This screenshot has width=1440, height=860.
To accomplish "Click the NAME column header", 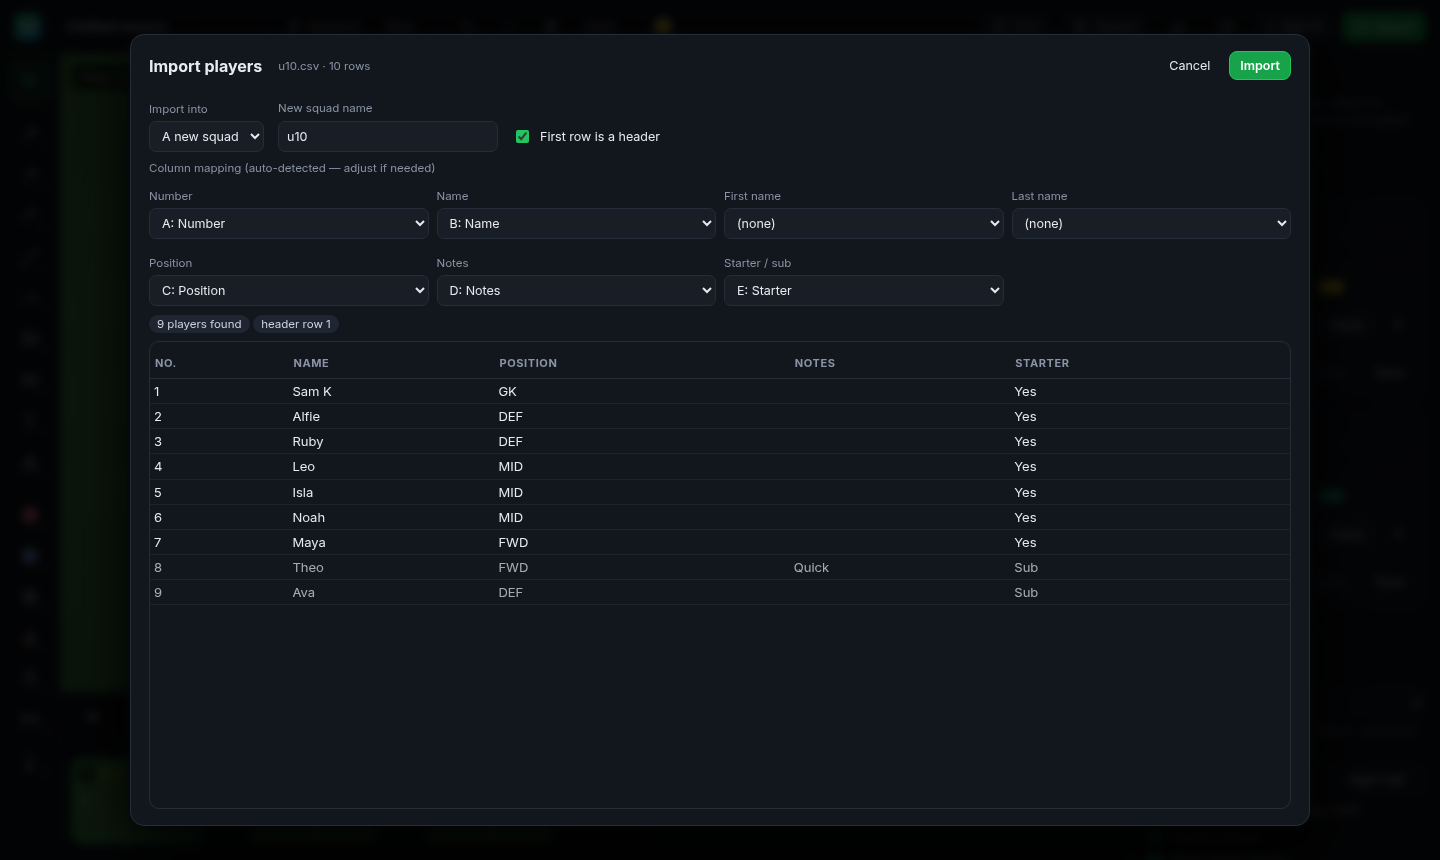I will point(311,363).
